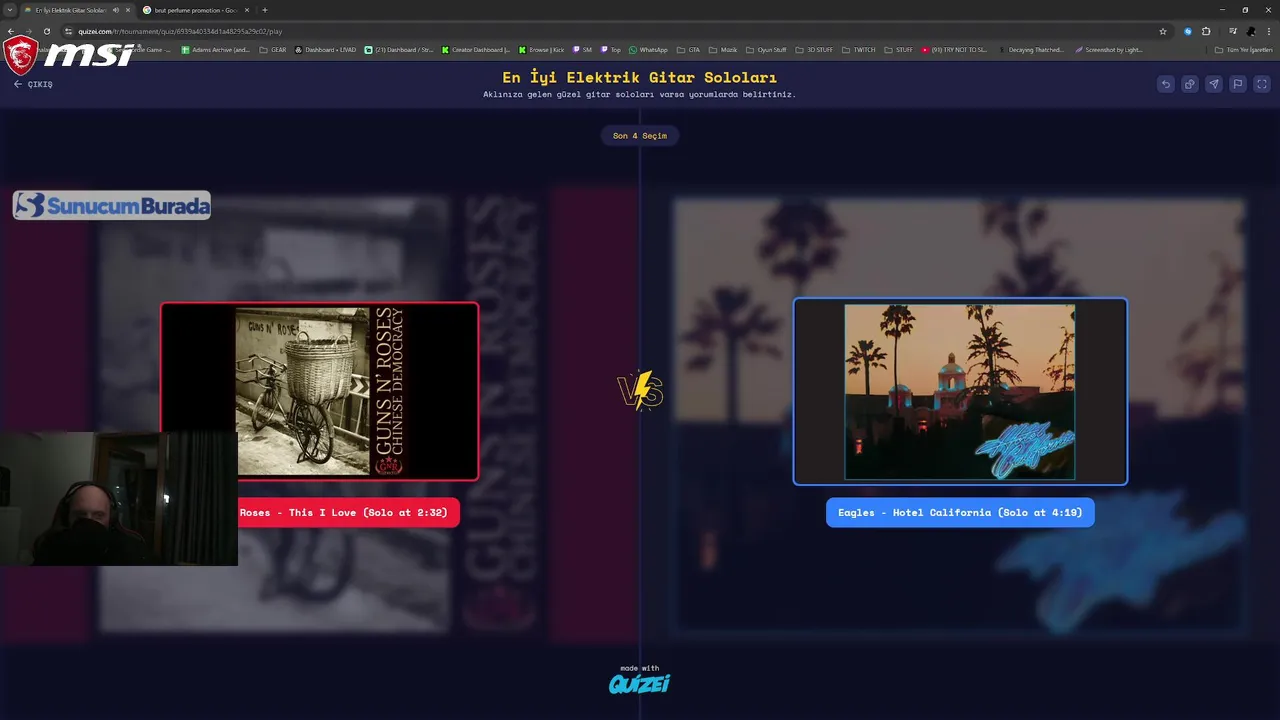Open the Top Twitch bookmark

click(610, 49)
